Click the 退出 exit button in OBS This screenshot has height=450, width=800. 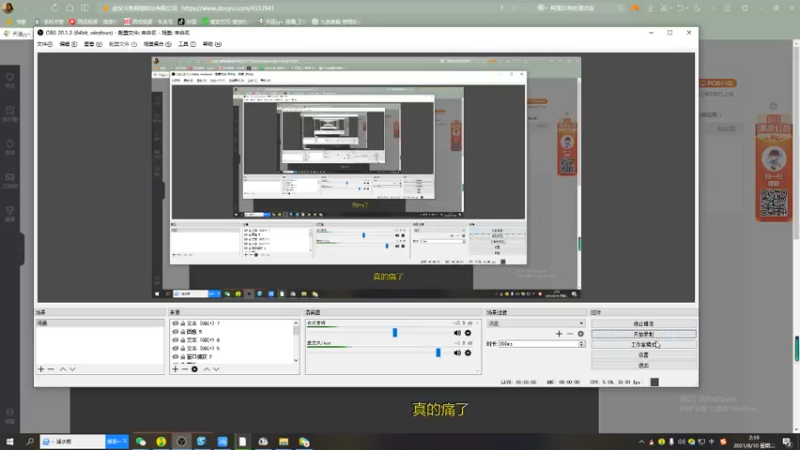tap(643, 365)
